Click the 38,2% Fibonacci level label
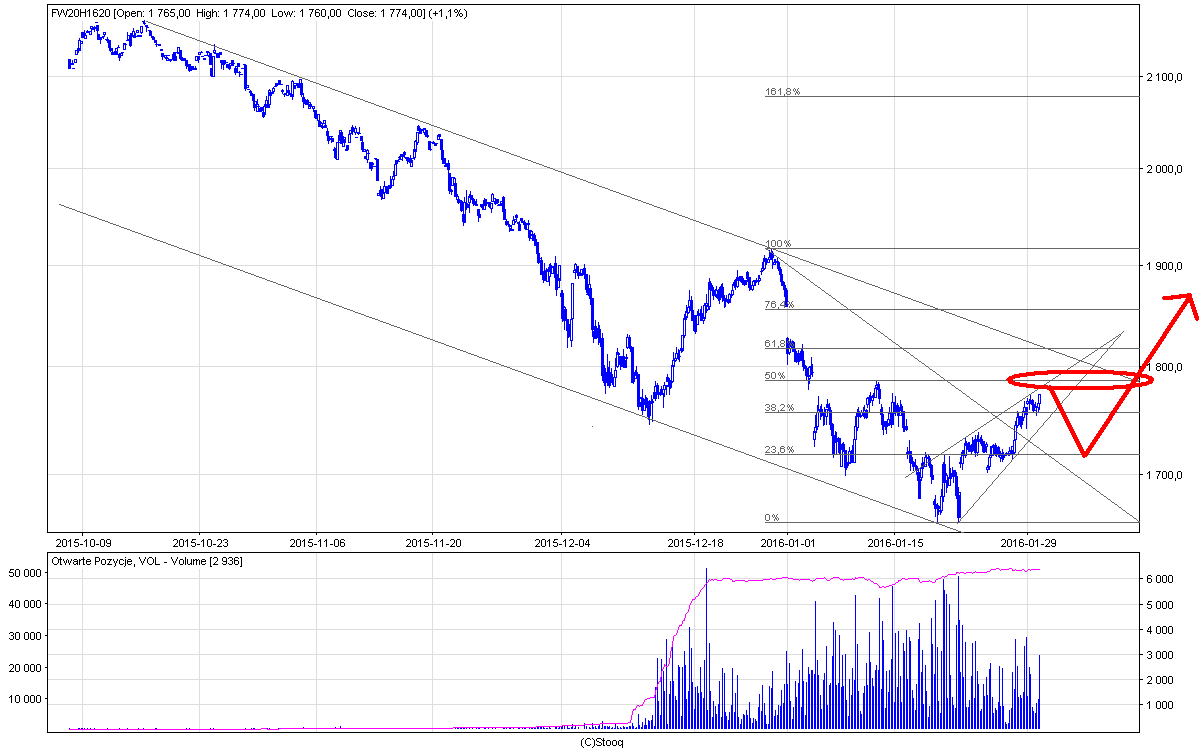Viewport: 1200px width, 750px height. tap(780, 408)
